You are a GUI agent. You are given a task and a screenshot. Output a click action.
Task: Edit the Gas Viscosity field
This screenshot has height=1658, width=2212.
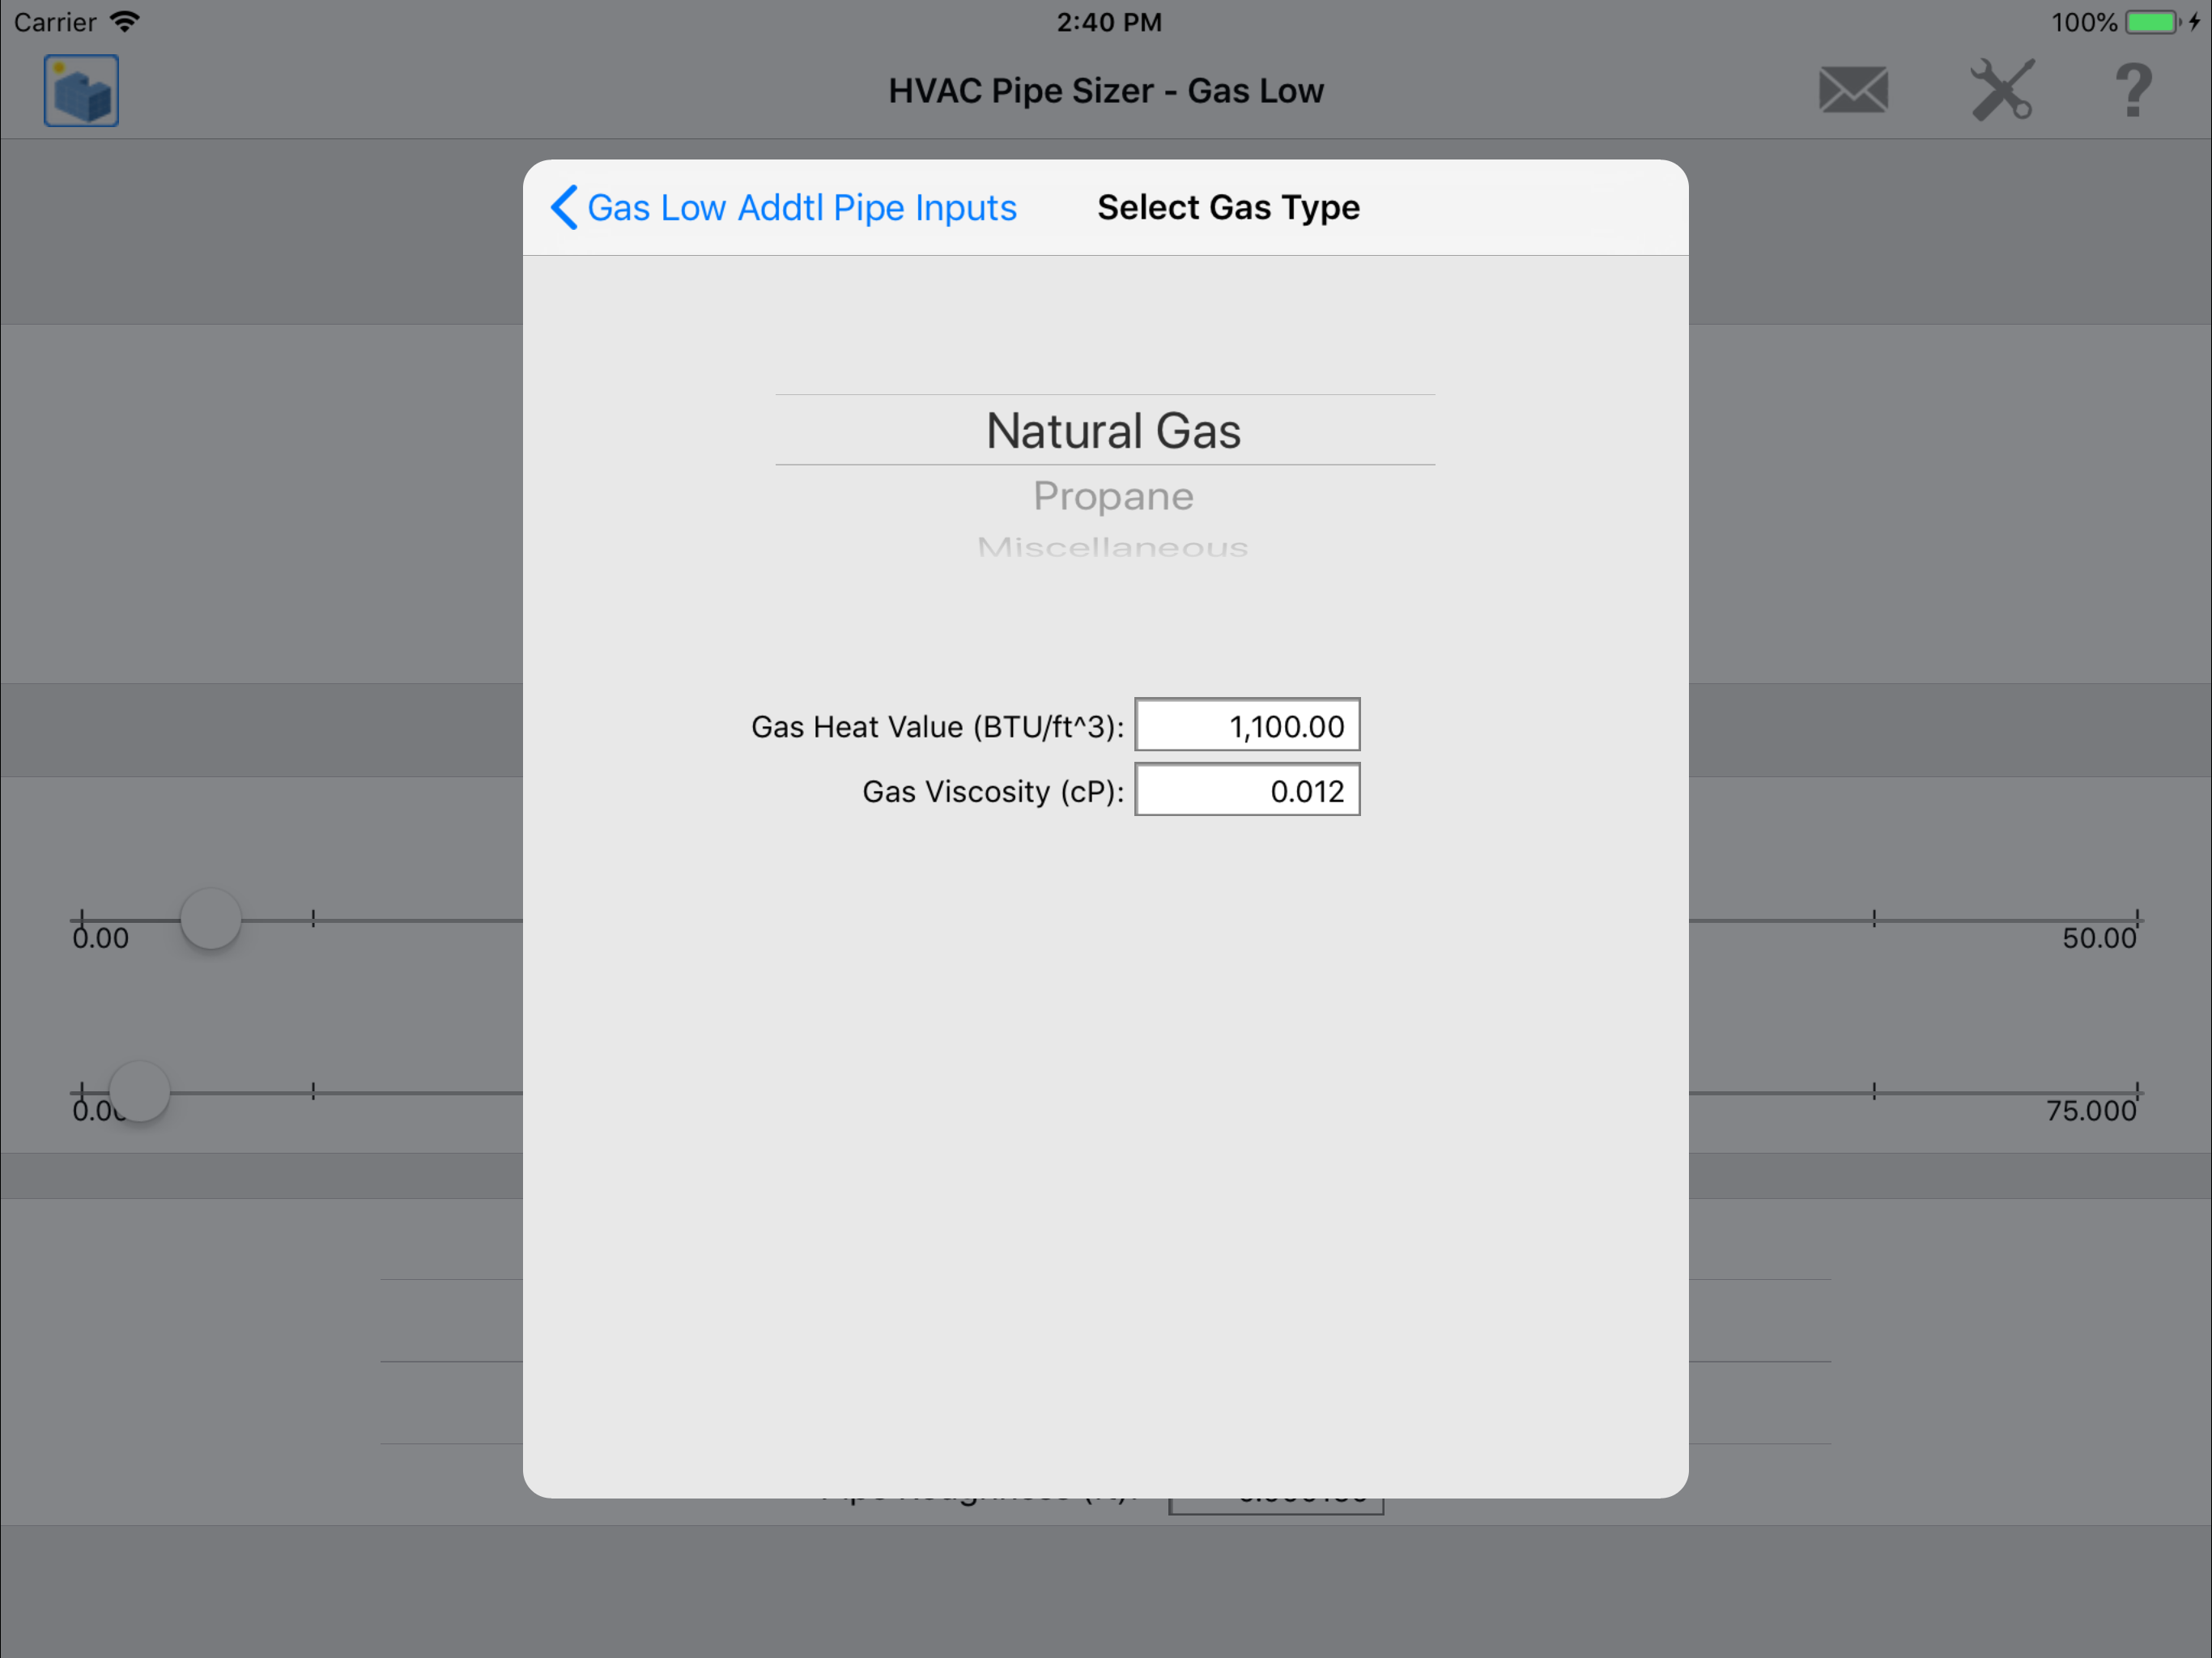pyautogui.click(x=1246, y=791)
